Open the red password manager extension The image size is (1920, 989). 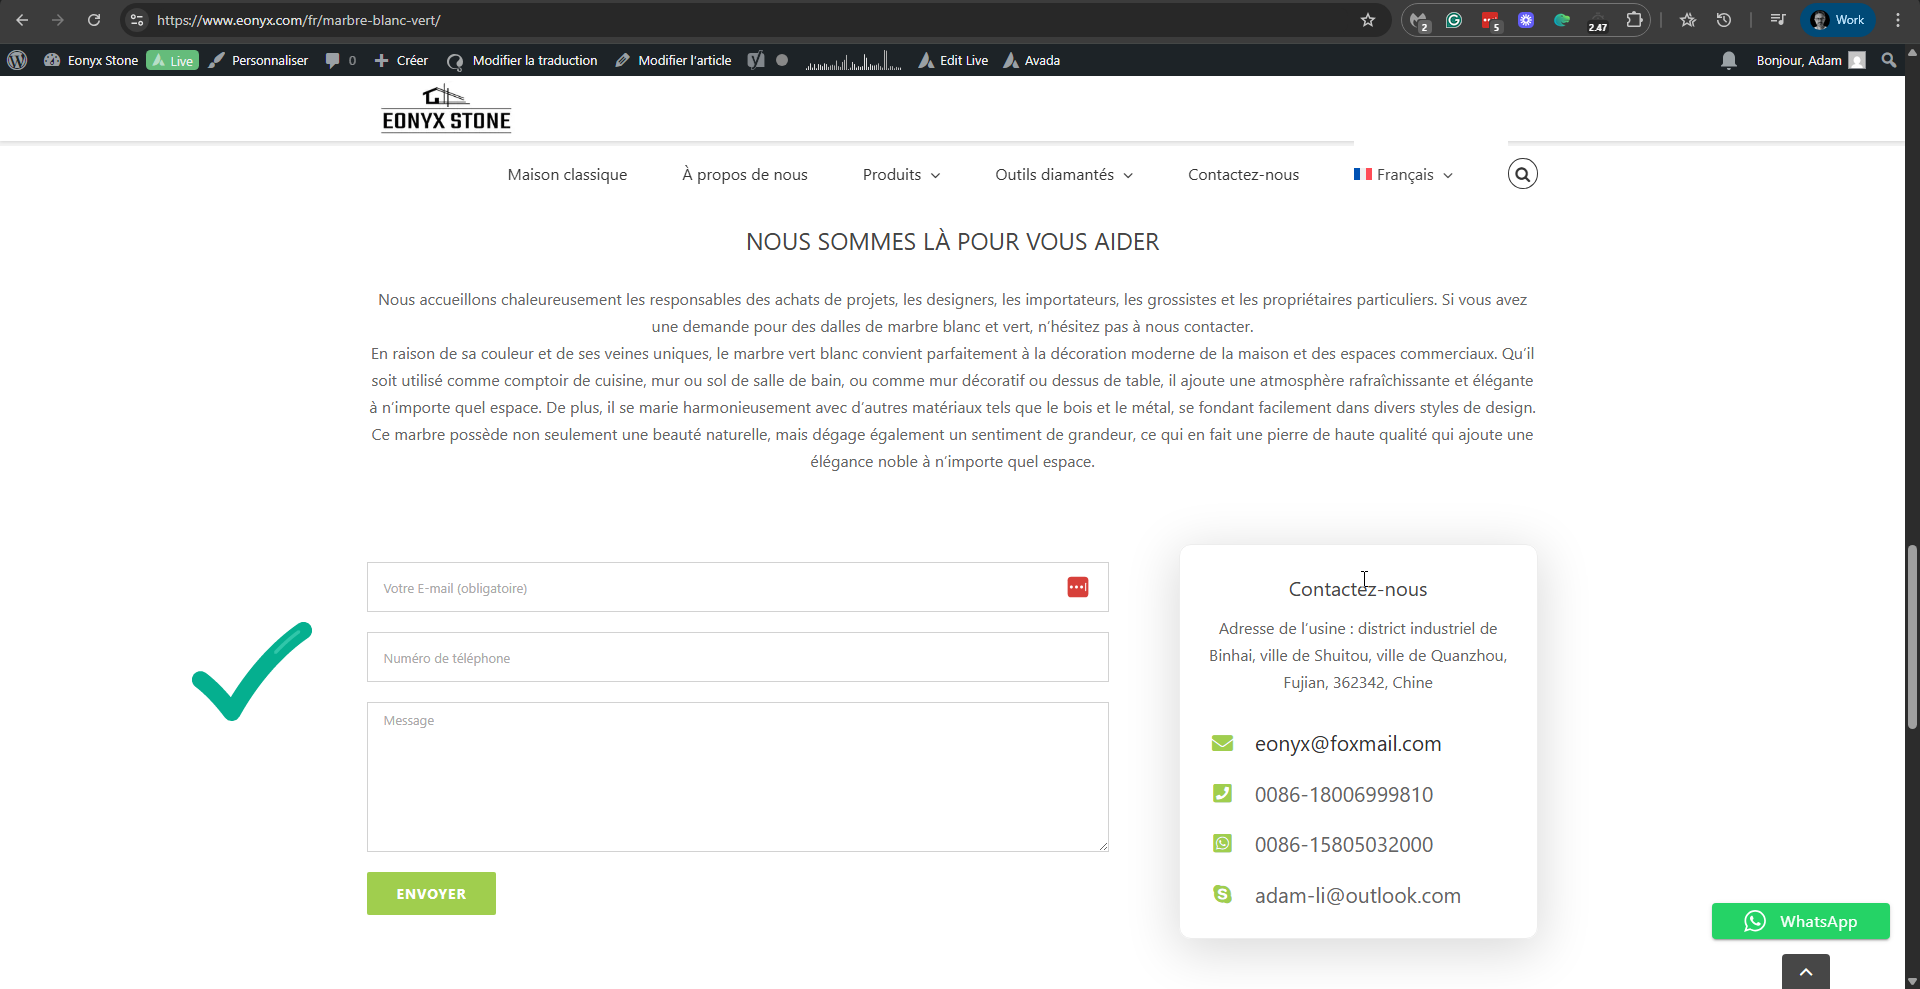point(1490,20)
